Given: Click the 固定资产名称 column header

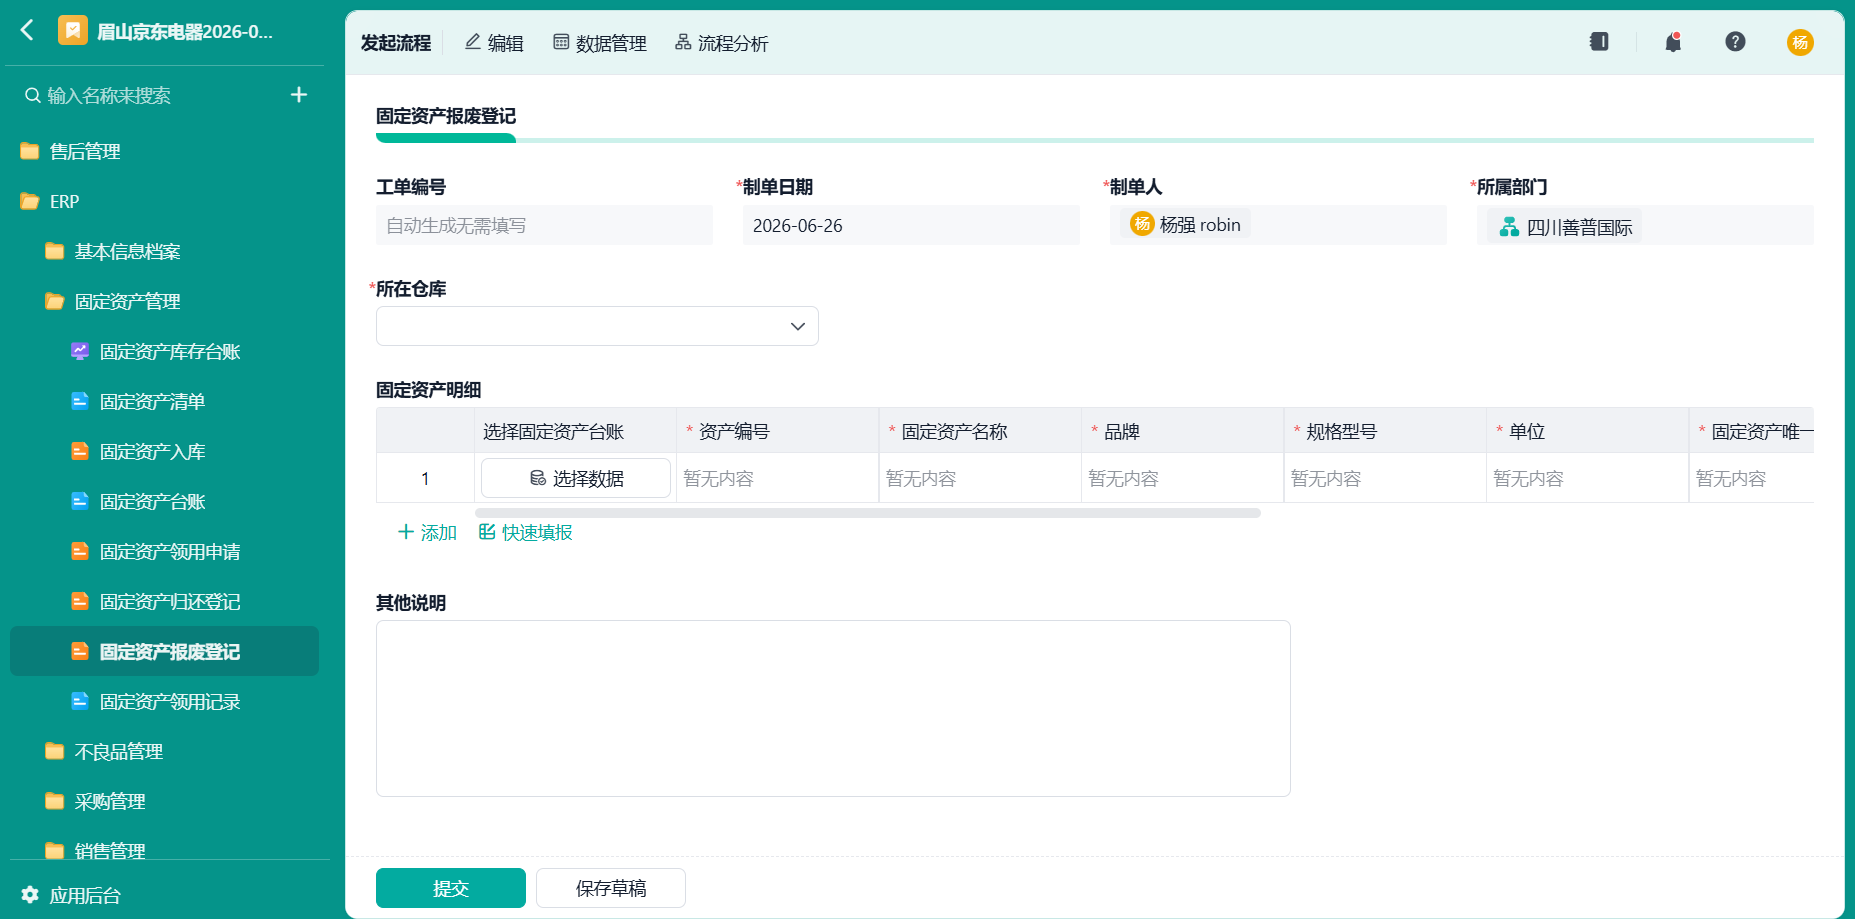Looking at the screenshot, I should coord(980,431).
